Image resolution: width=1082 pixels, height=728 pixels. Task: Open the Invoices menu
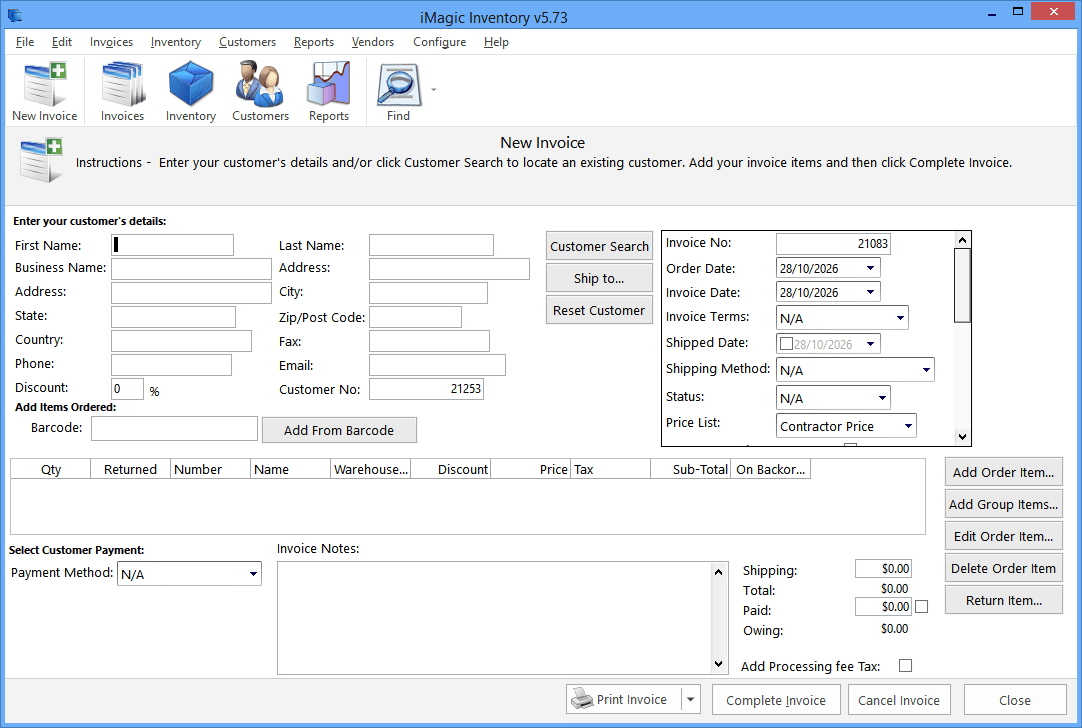pyautogui.click(x=111, y=42)
